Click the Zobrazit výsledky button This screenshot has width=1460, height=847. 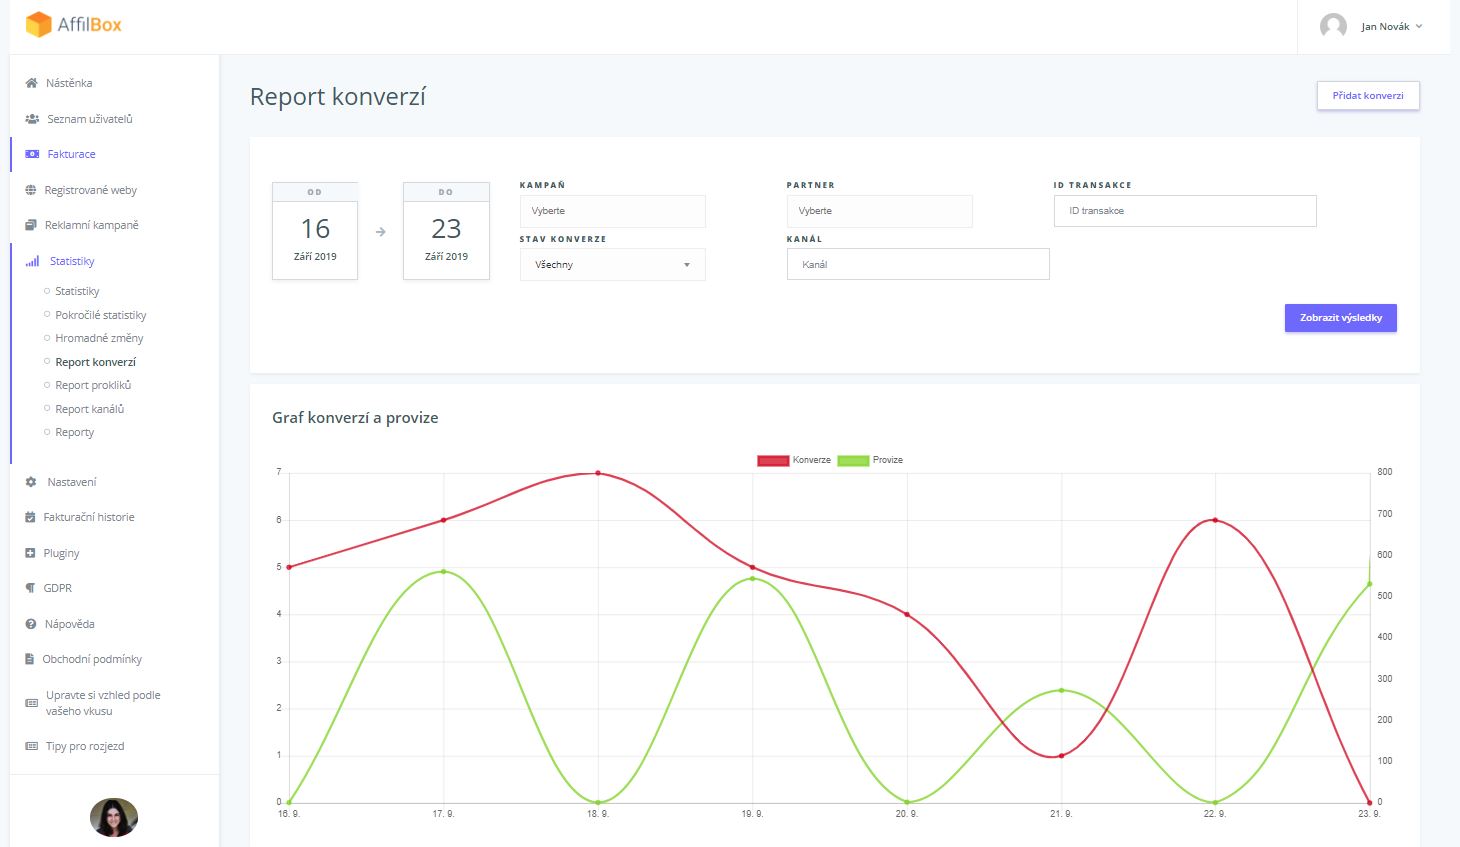pos(1341,318)
